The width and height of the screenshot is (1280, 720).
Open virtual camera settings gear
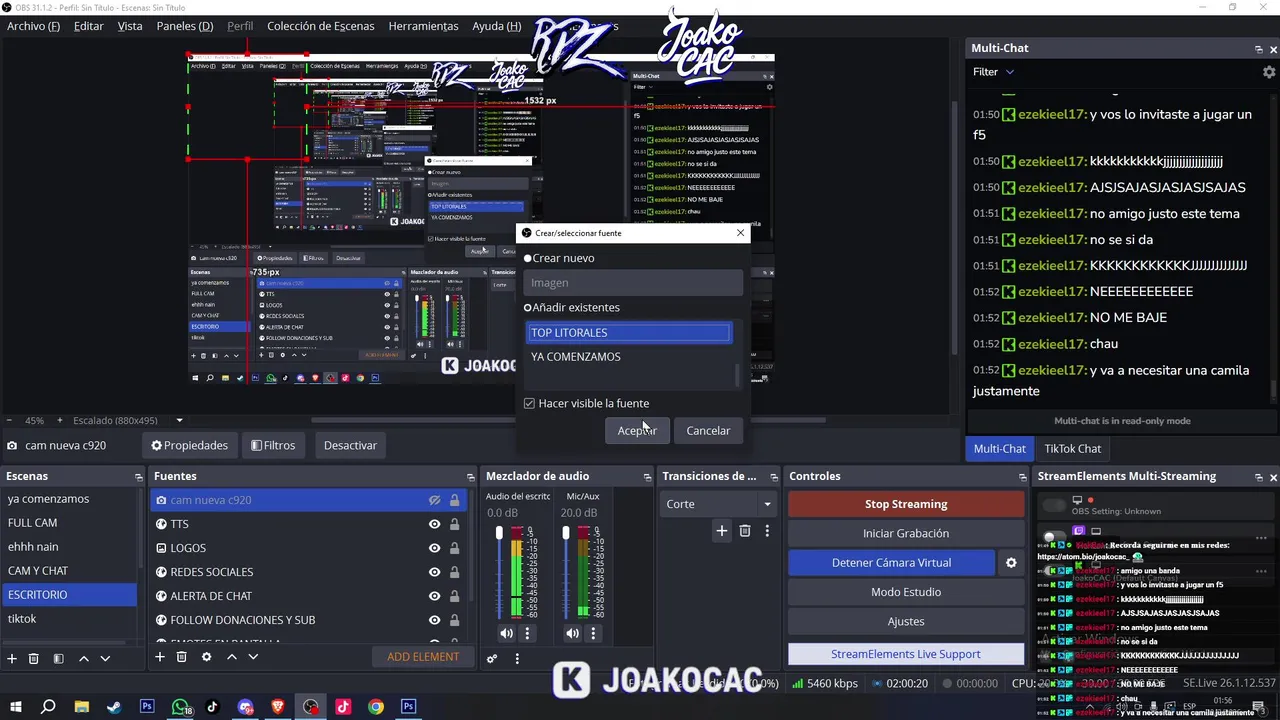click(x=1011, y=563)
